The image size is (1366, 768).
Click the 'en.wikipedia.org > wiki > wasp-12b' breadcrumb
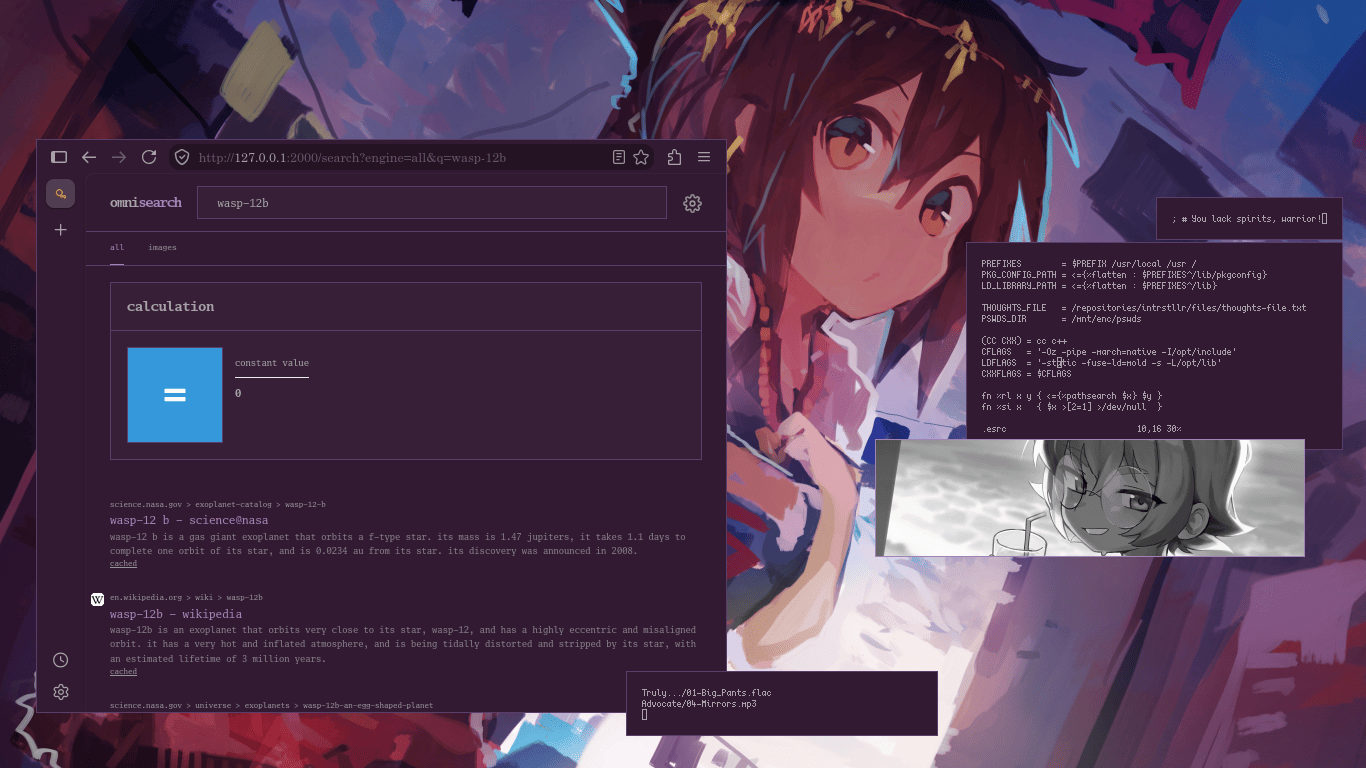(186, 597)
